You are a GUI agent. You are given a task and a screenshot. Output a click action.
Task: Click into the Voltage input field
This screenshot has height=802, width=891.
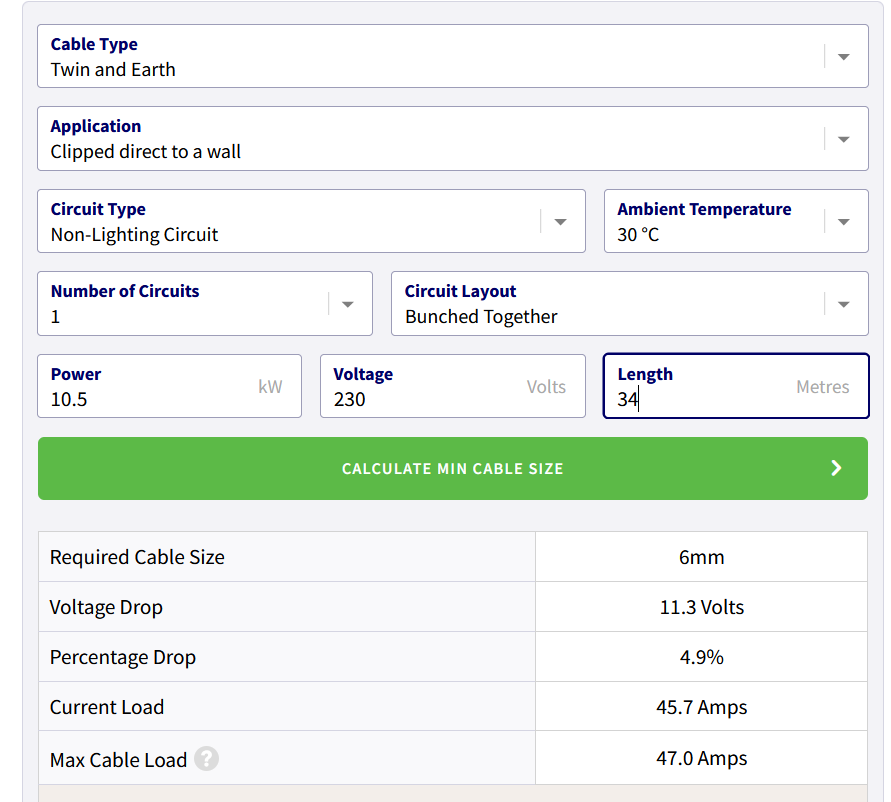tap(430, 399)
